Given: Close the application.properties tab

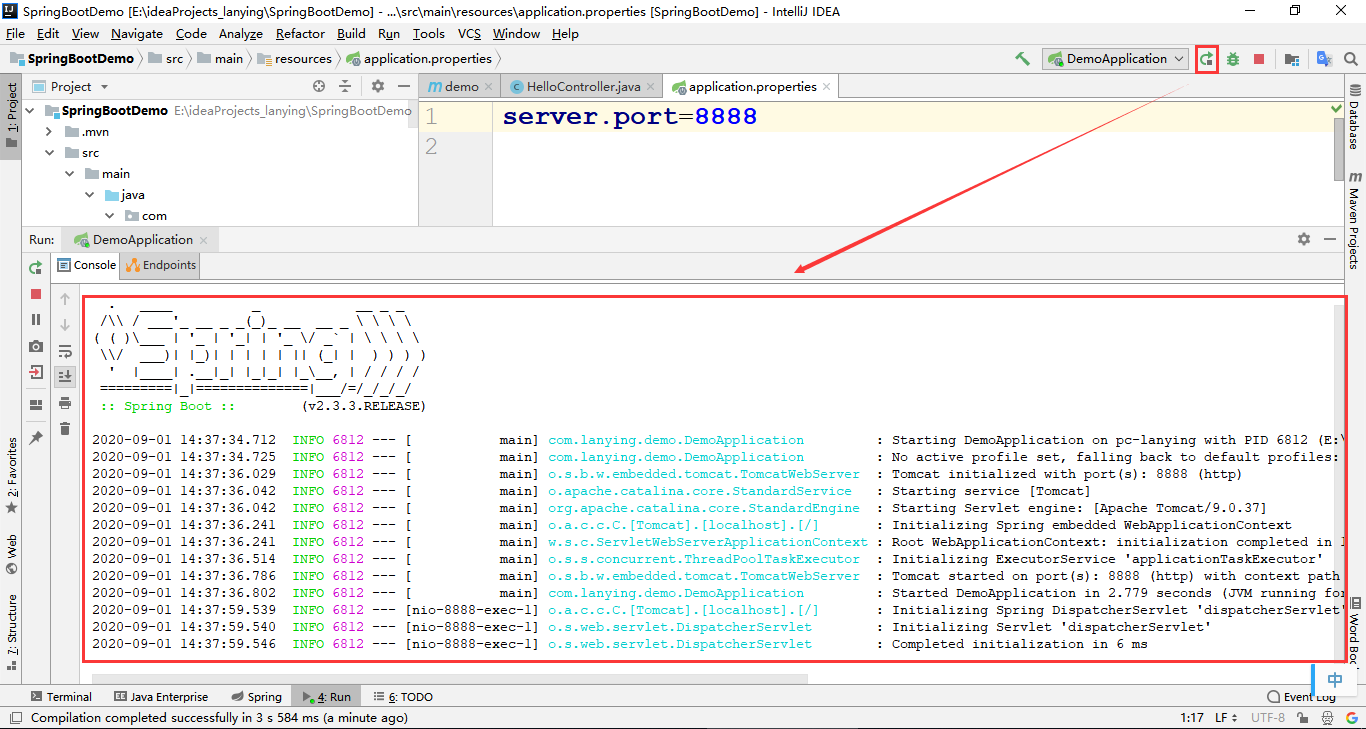Looking at the screenshot, I should [x=827, y=87].
